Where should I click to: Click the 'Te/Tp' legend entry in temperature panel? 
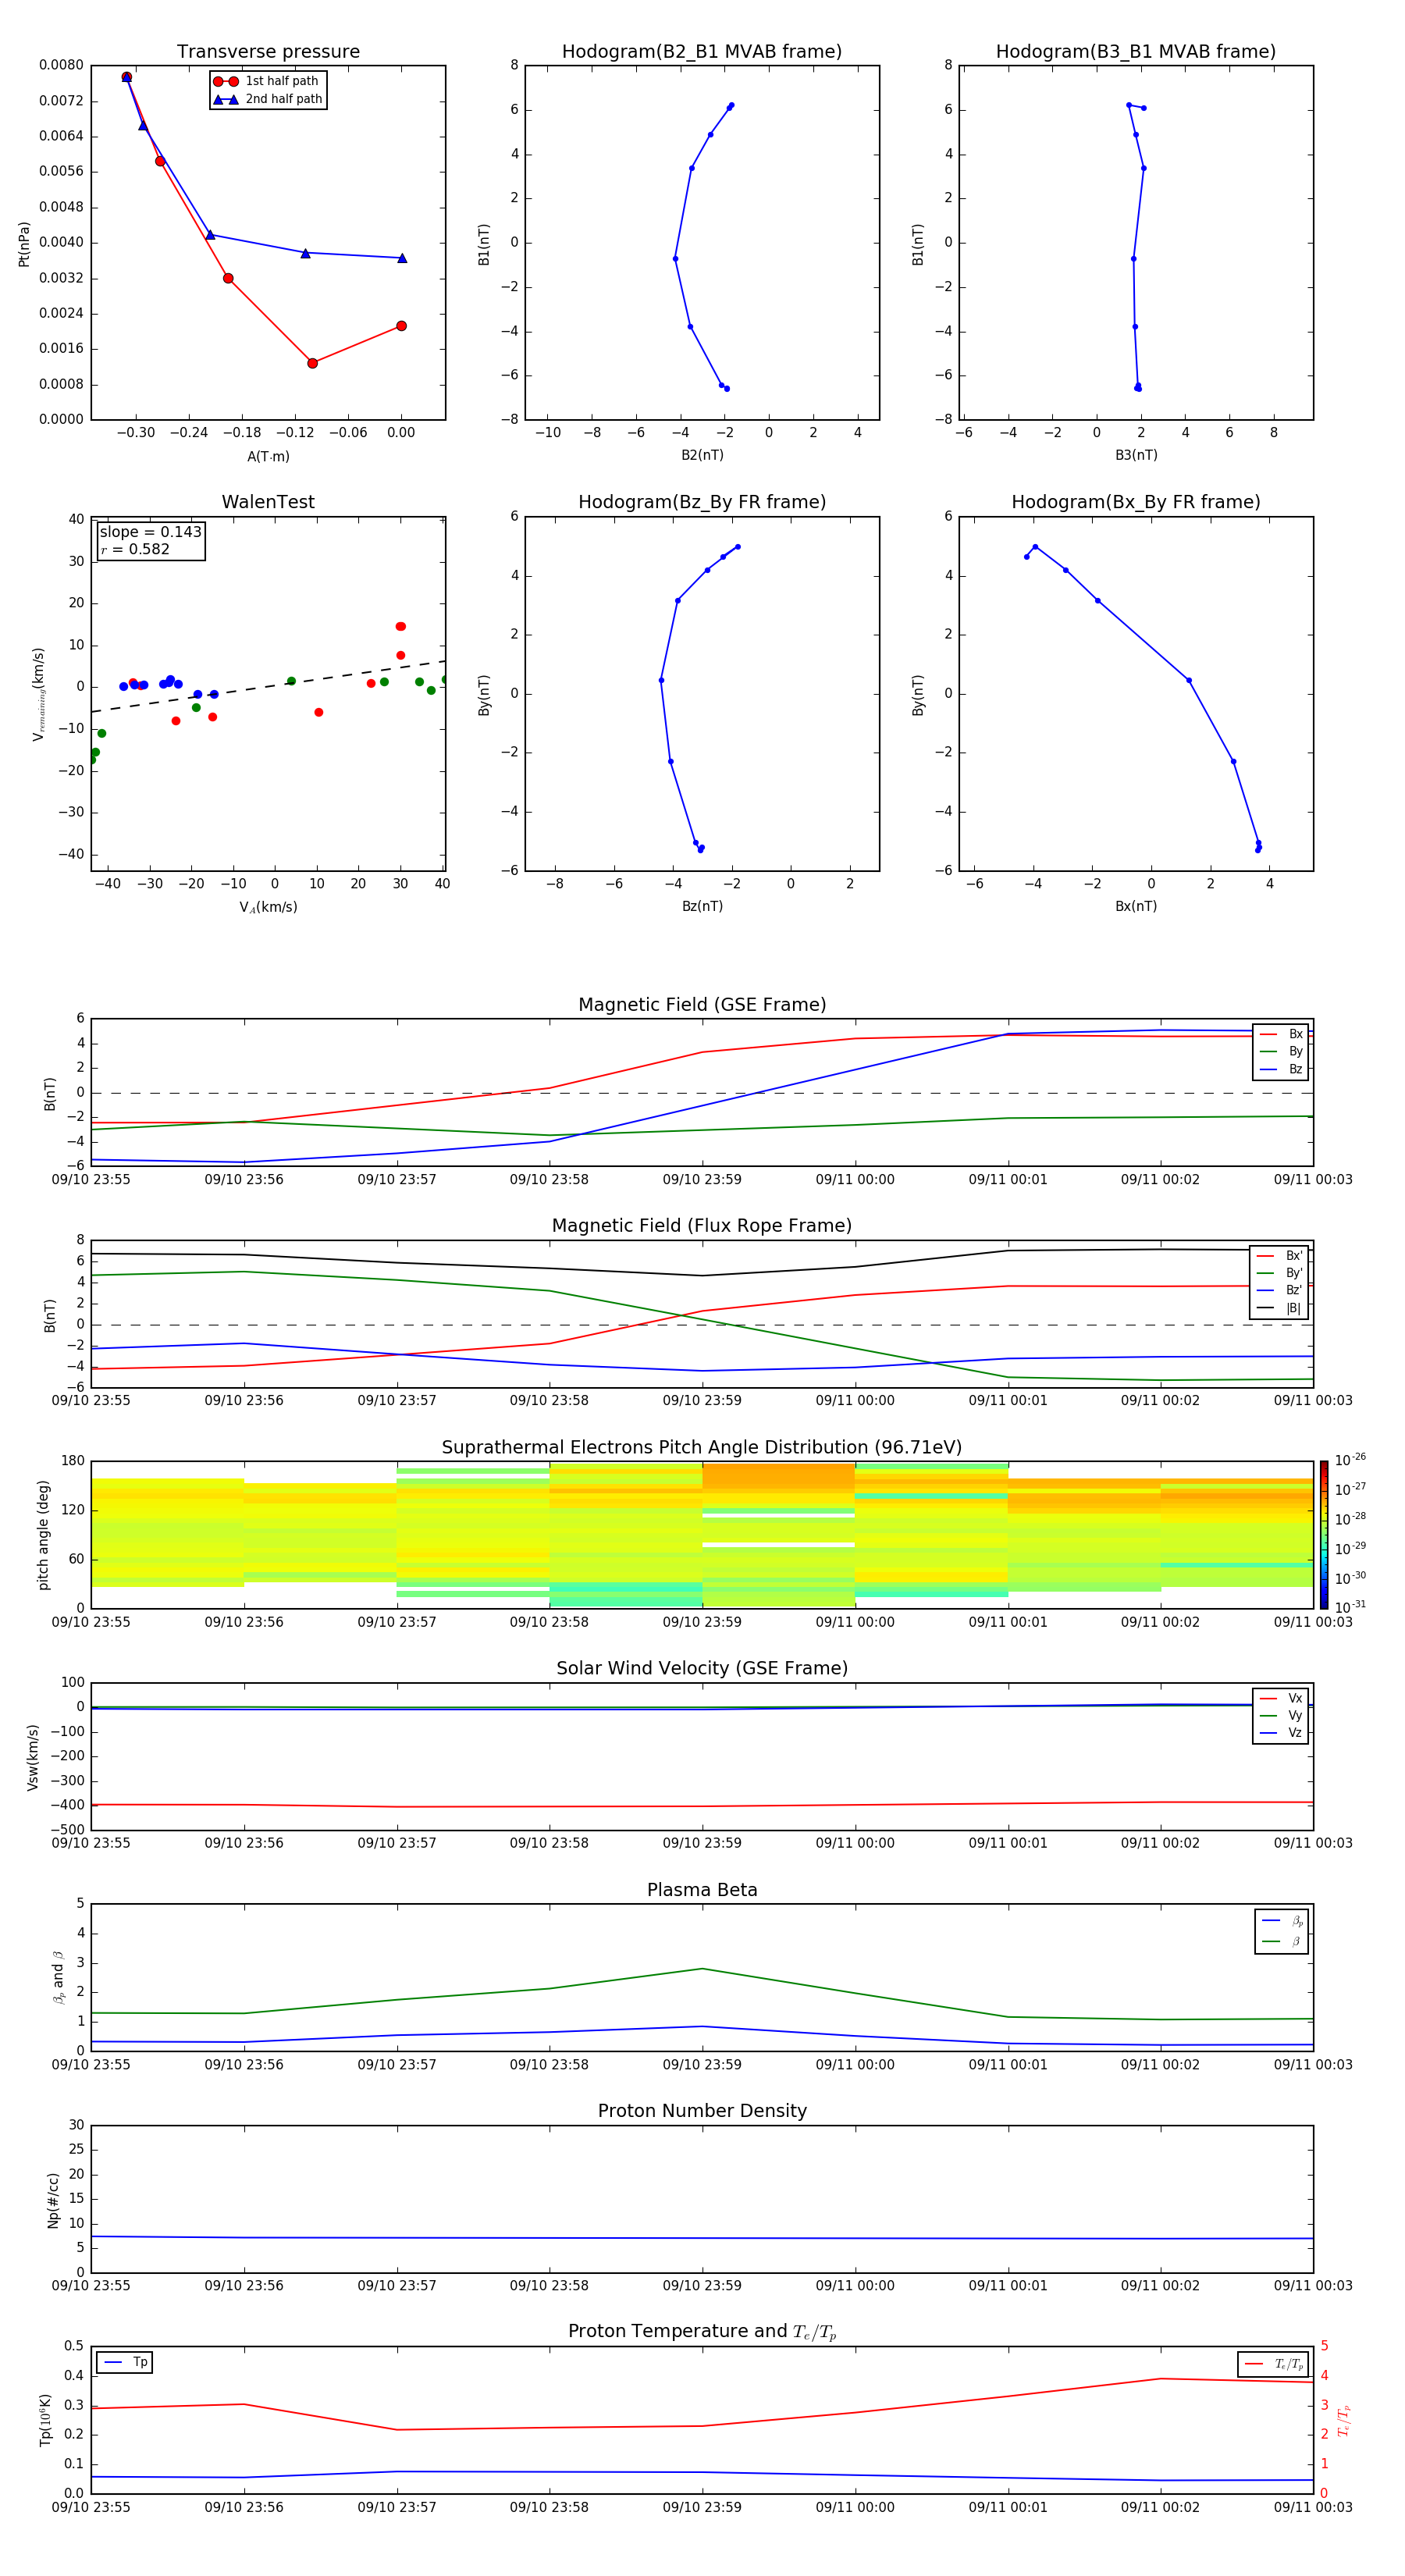[x=1274, y=2364]
